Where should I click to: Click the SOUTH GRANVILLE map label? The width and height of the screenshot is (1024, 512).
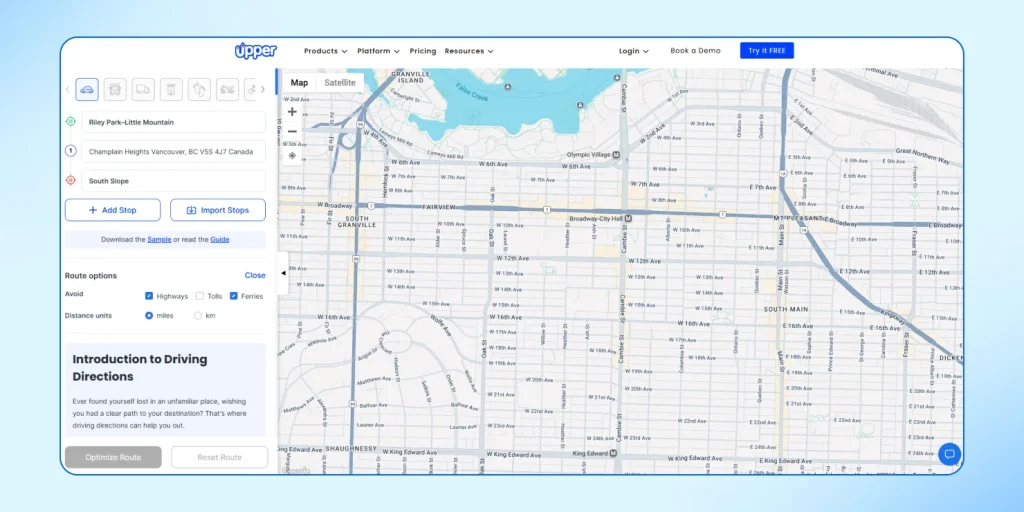coord(357,221)
